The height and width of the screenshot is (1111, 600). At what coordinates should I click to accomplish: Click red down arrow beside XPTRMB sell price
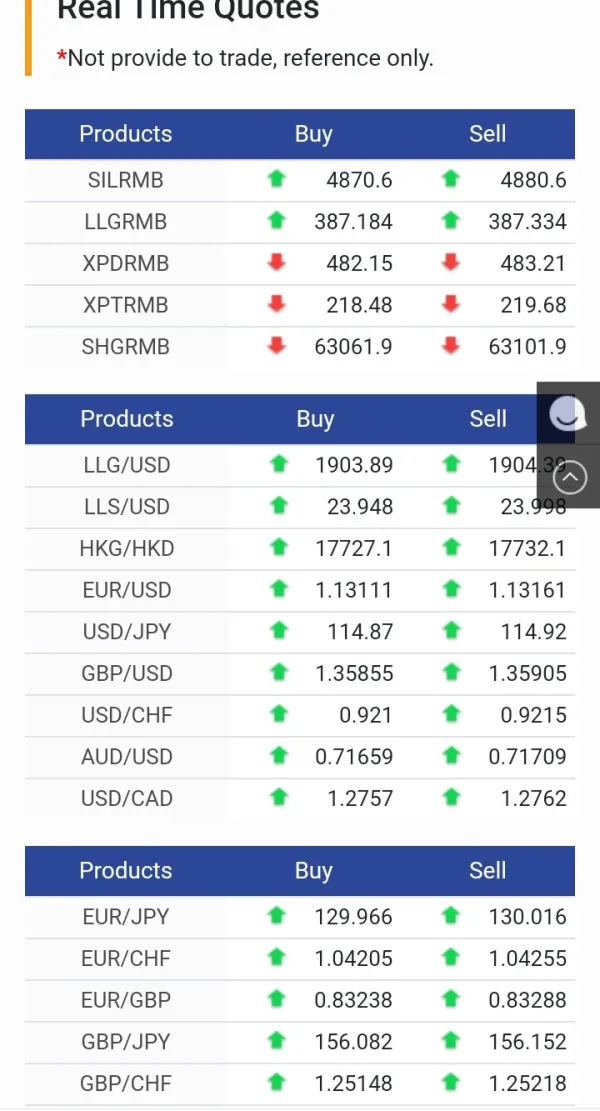[451, 305]
